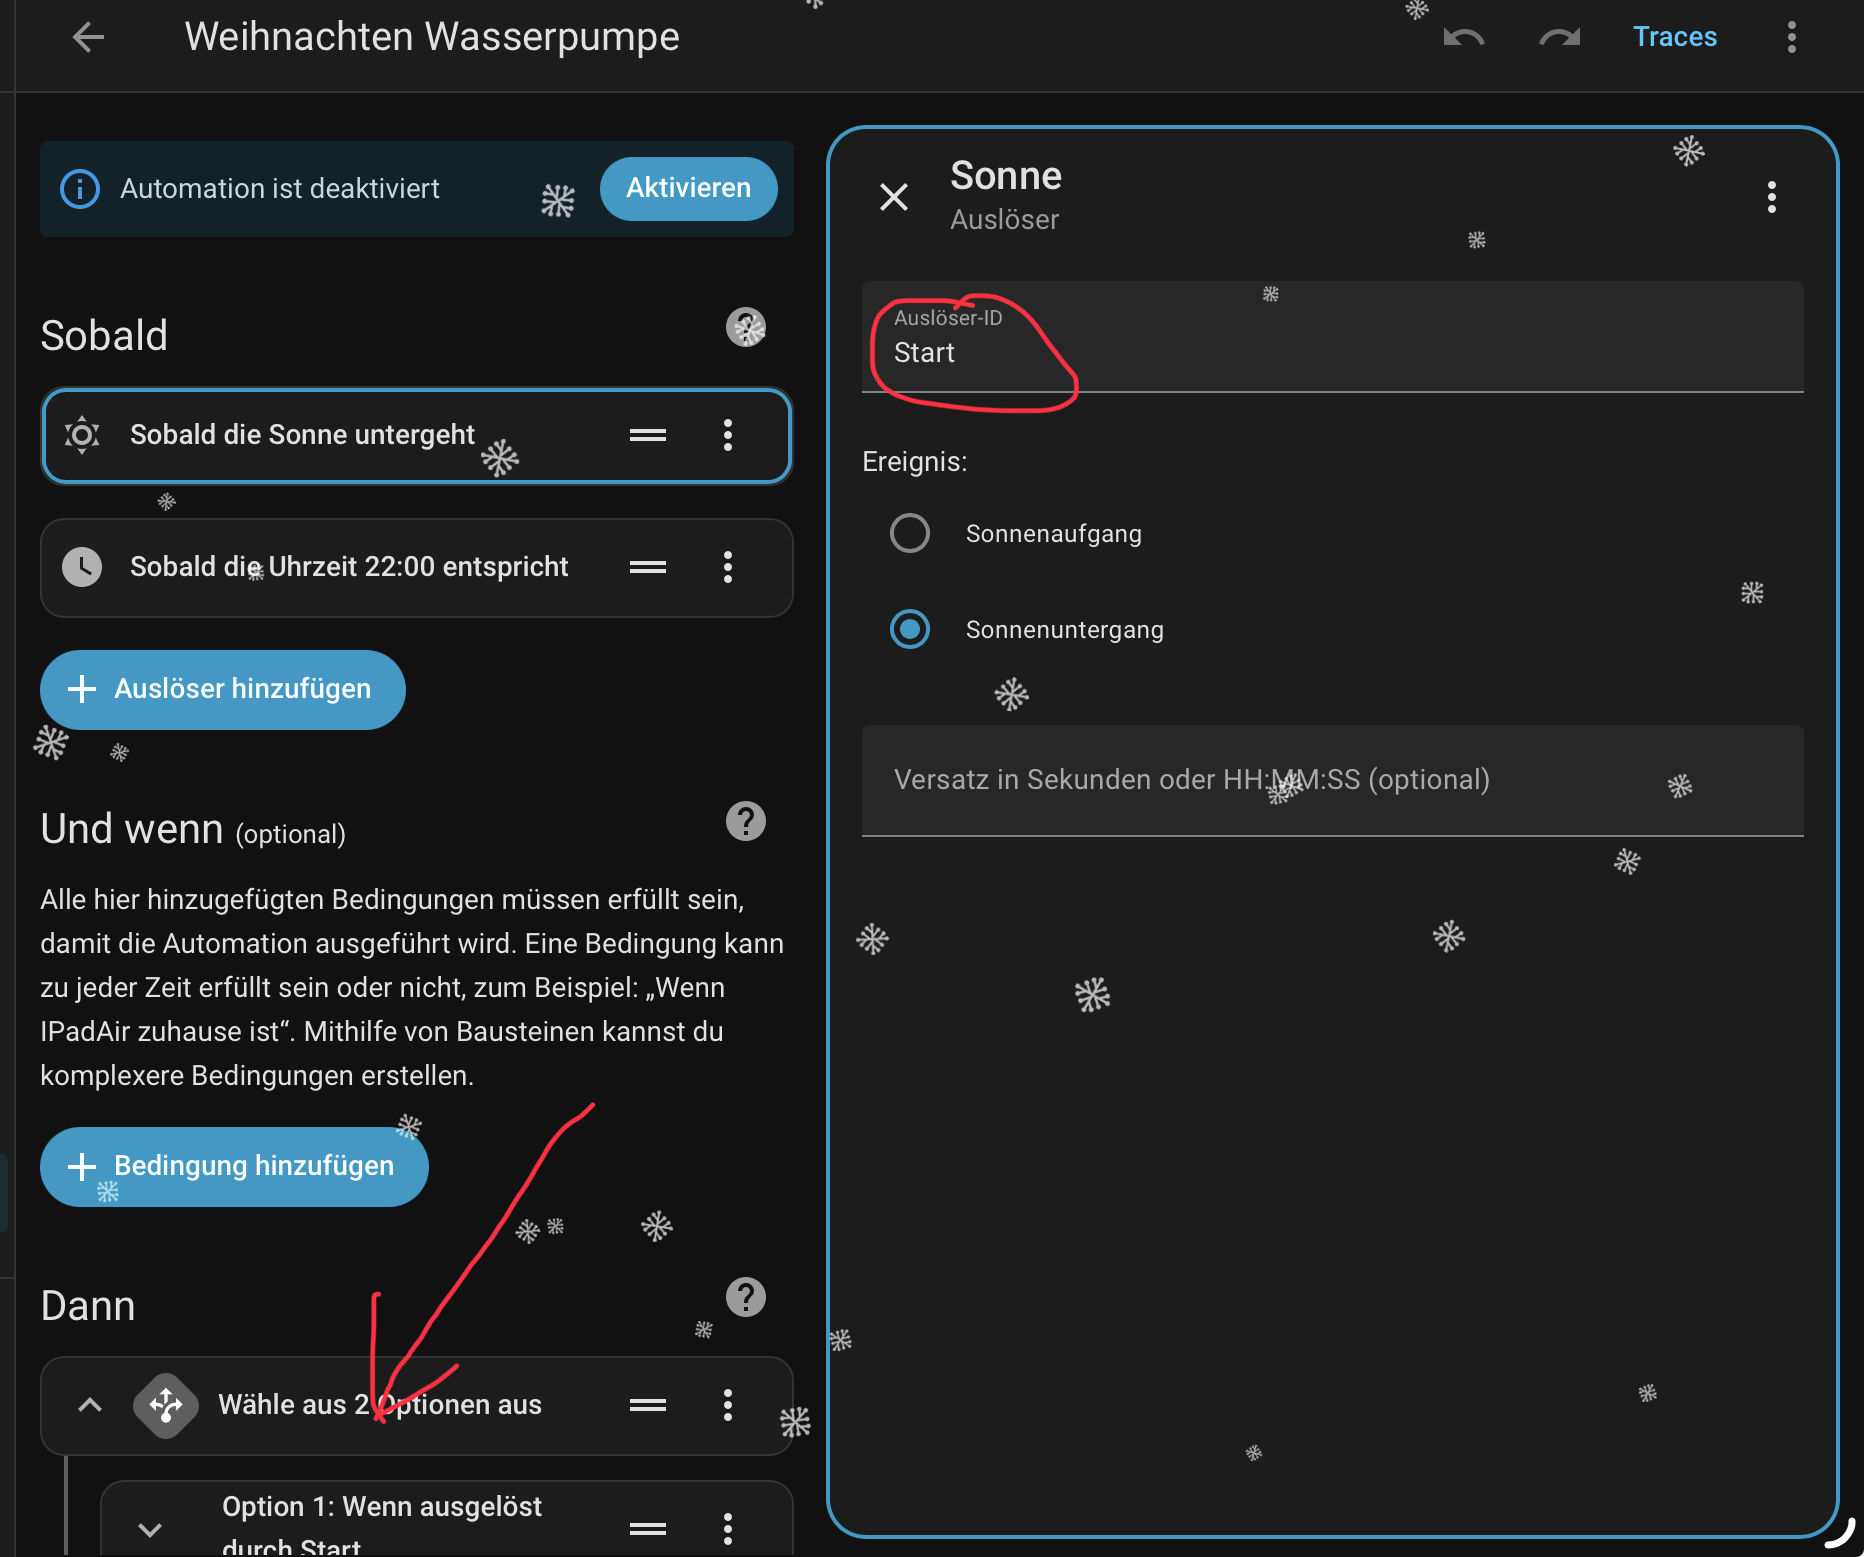This screenshot has height=1557, width=1864.
Task: Select the Sonnenaufgang radio option
Action: coord(909,533)
